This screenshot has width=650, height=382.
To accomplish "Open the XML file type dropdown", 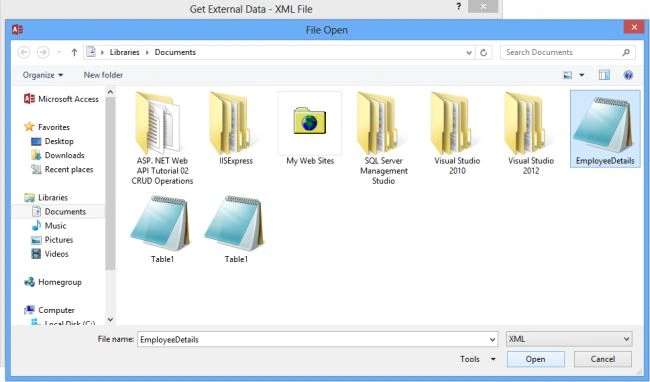I will (x=569, y=339).
